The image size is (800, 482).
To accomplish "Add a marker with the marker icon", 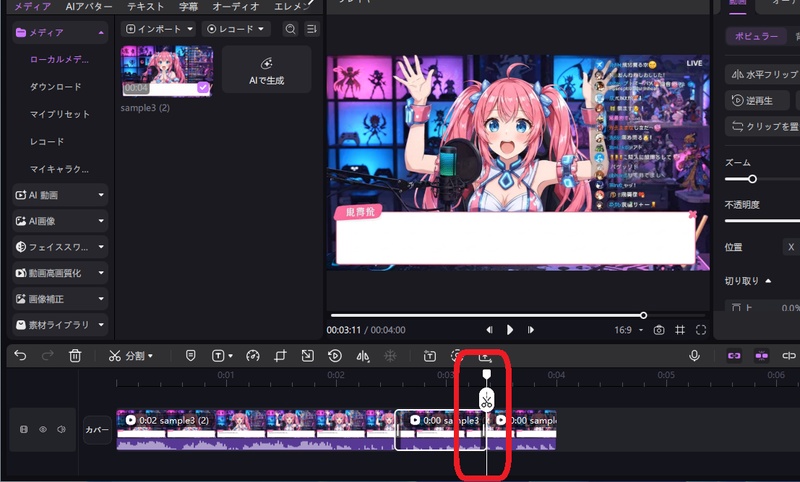I will point(190,356).
